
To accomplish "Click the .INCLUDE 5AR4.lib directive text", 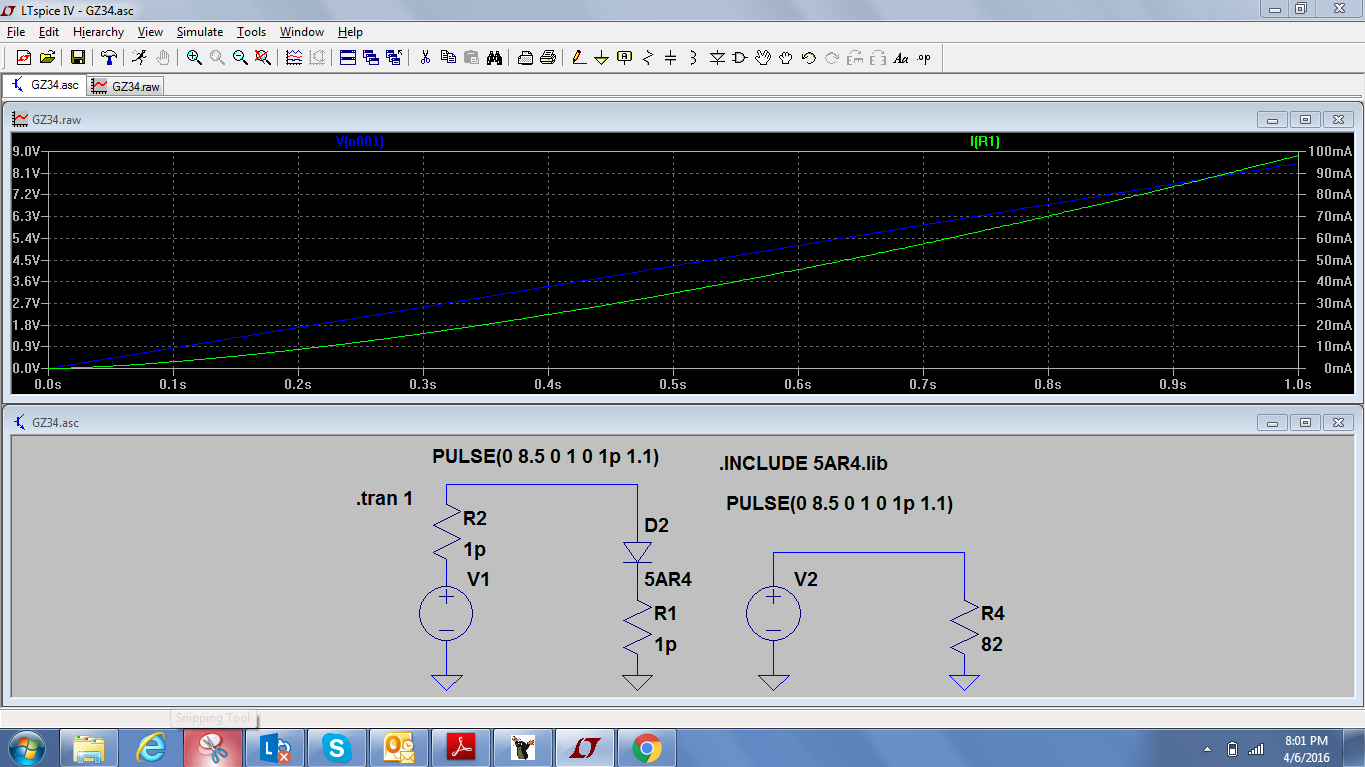I will (x=803, y=464).
